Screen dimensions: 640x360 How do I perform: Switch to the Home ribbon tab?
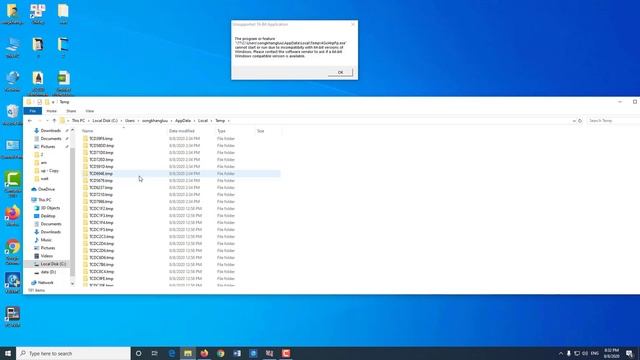[51, 111]
